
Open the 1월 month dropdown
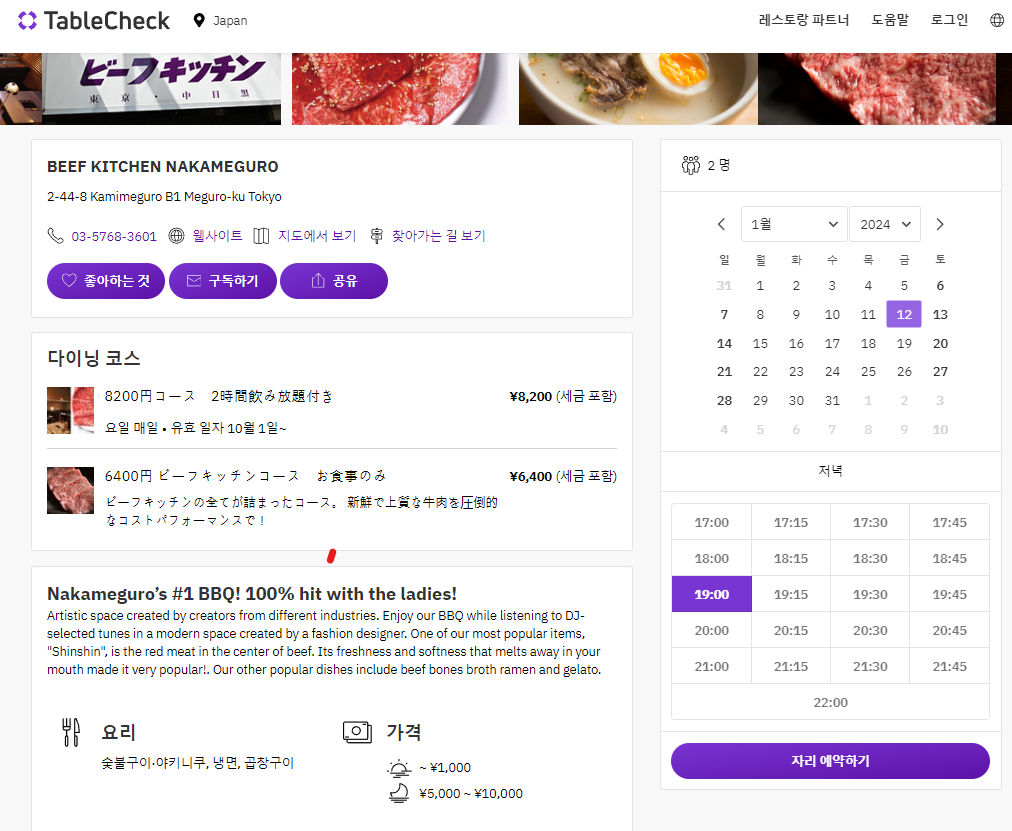click(x=794, y=224)
